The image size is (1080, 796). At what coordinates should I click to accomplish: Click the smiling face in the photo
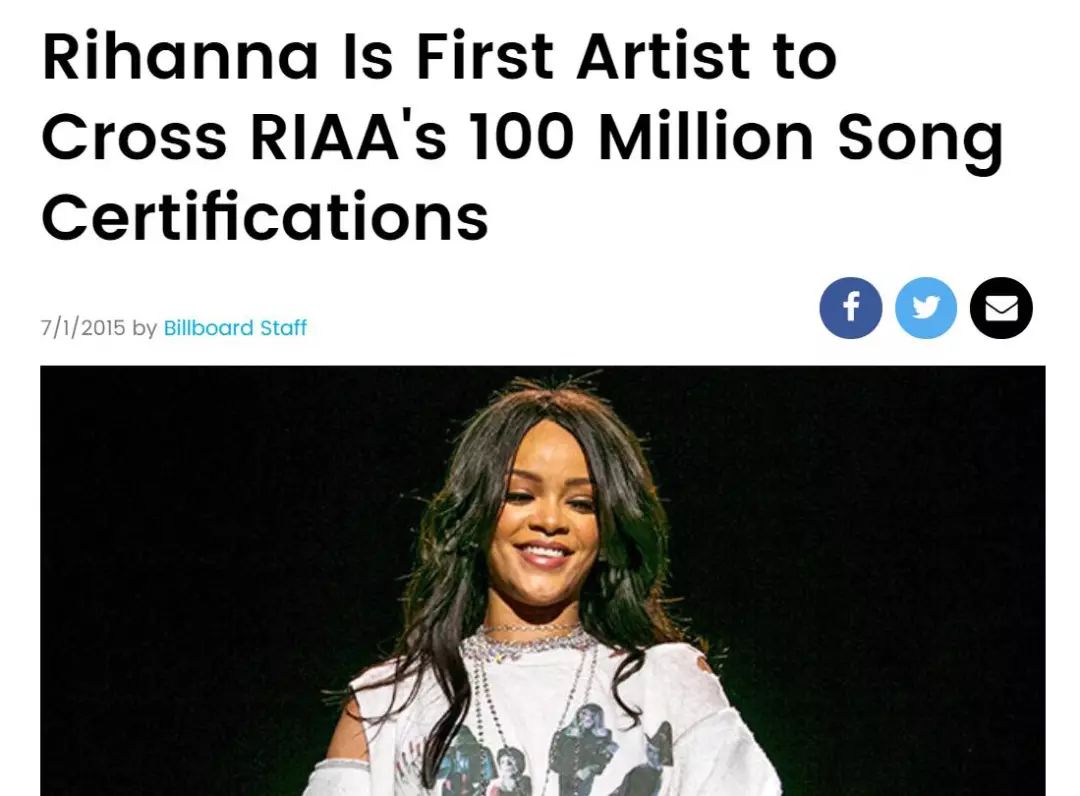tap(544, 520)
